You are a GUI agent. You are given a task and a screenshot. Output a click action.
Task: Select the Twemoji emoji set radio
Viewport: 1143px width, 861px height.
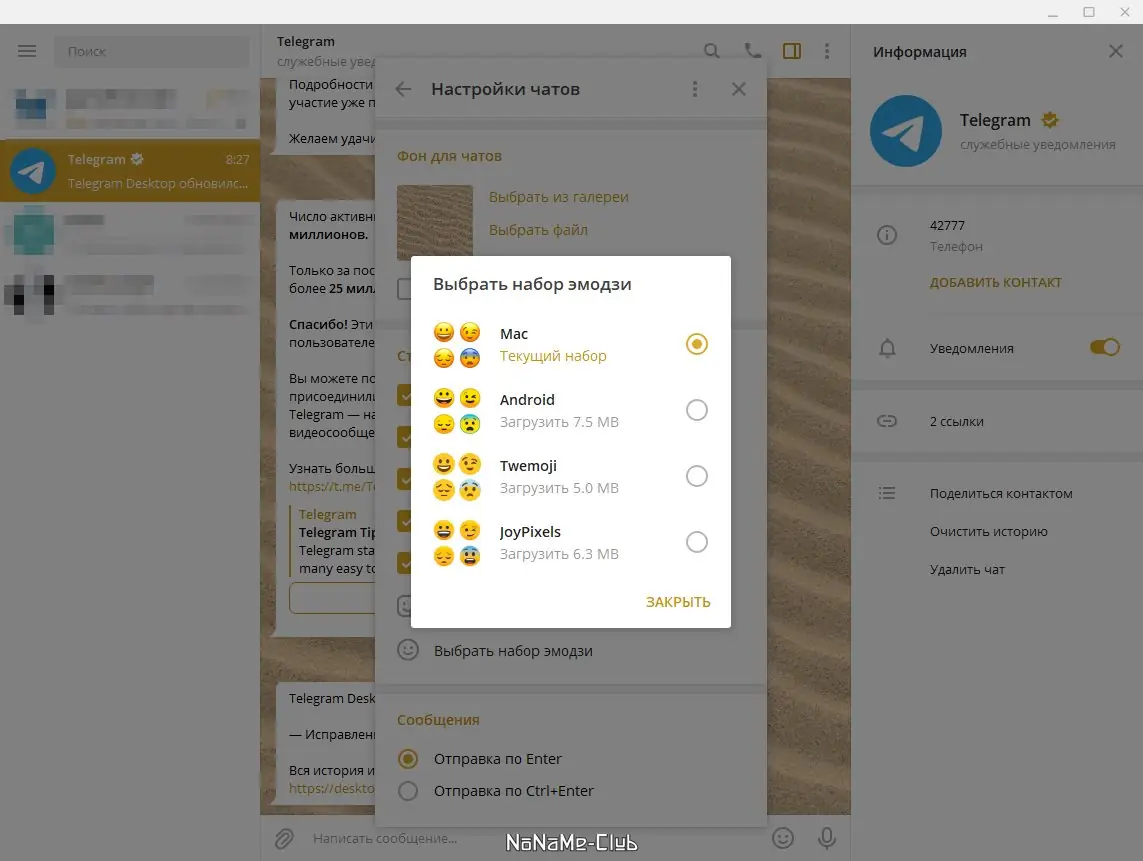(x=697, y=476)
